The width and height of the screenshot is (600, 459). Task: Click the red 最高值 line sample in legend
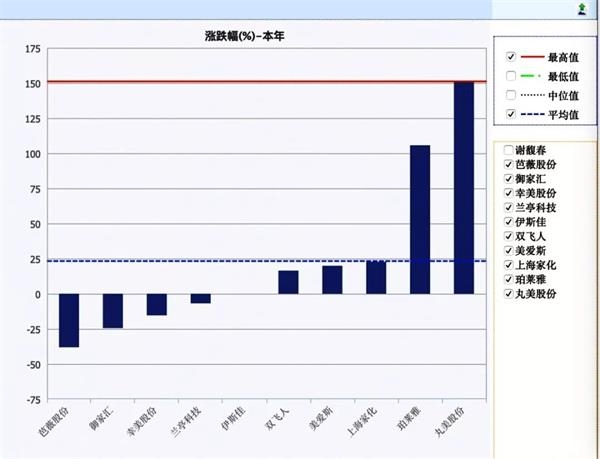click(532, 57)
